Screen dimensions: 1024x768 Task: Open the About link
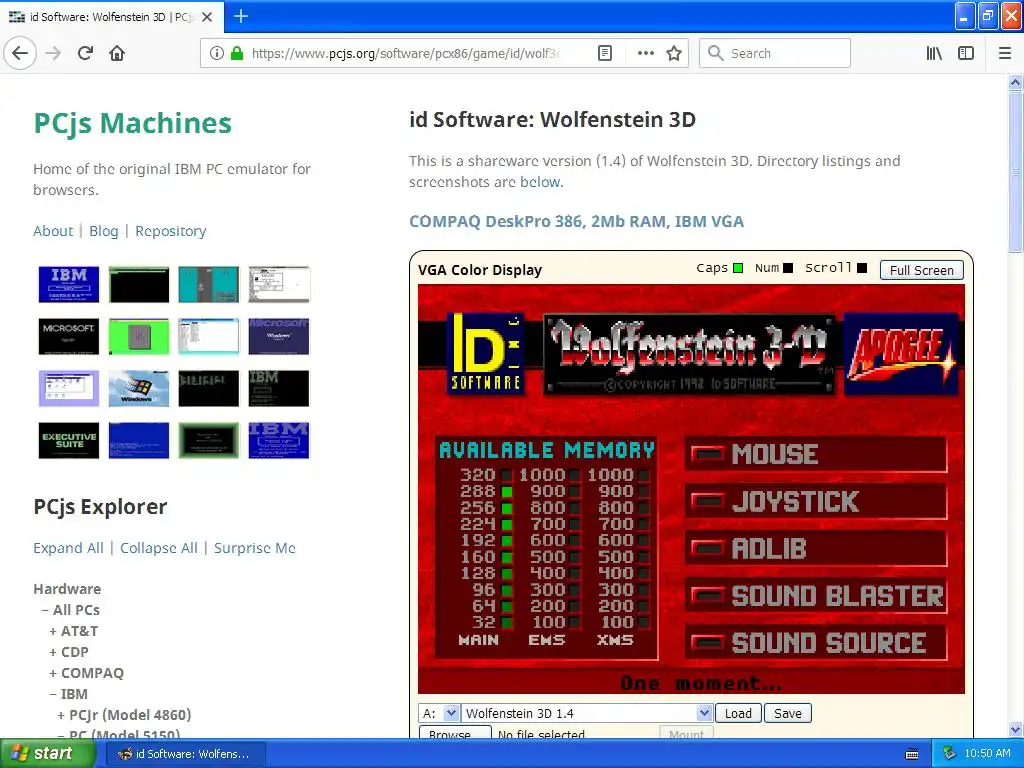[x=53, y=231]
